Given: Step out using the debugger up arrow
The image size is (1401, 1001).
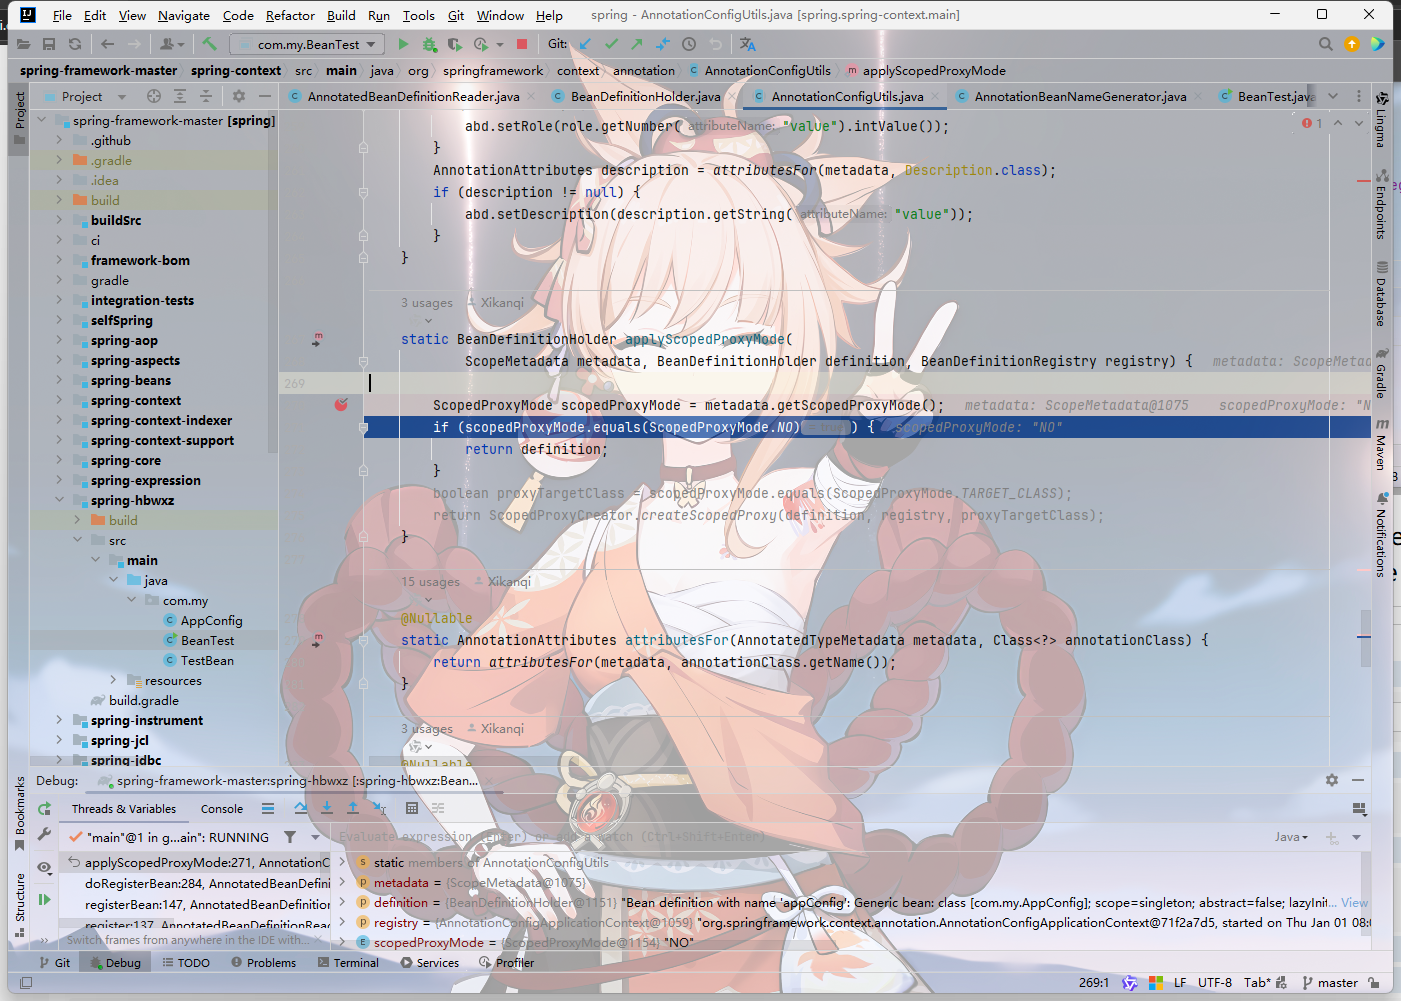Looking at the screenshot, I should click(353, 808).
